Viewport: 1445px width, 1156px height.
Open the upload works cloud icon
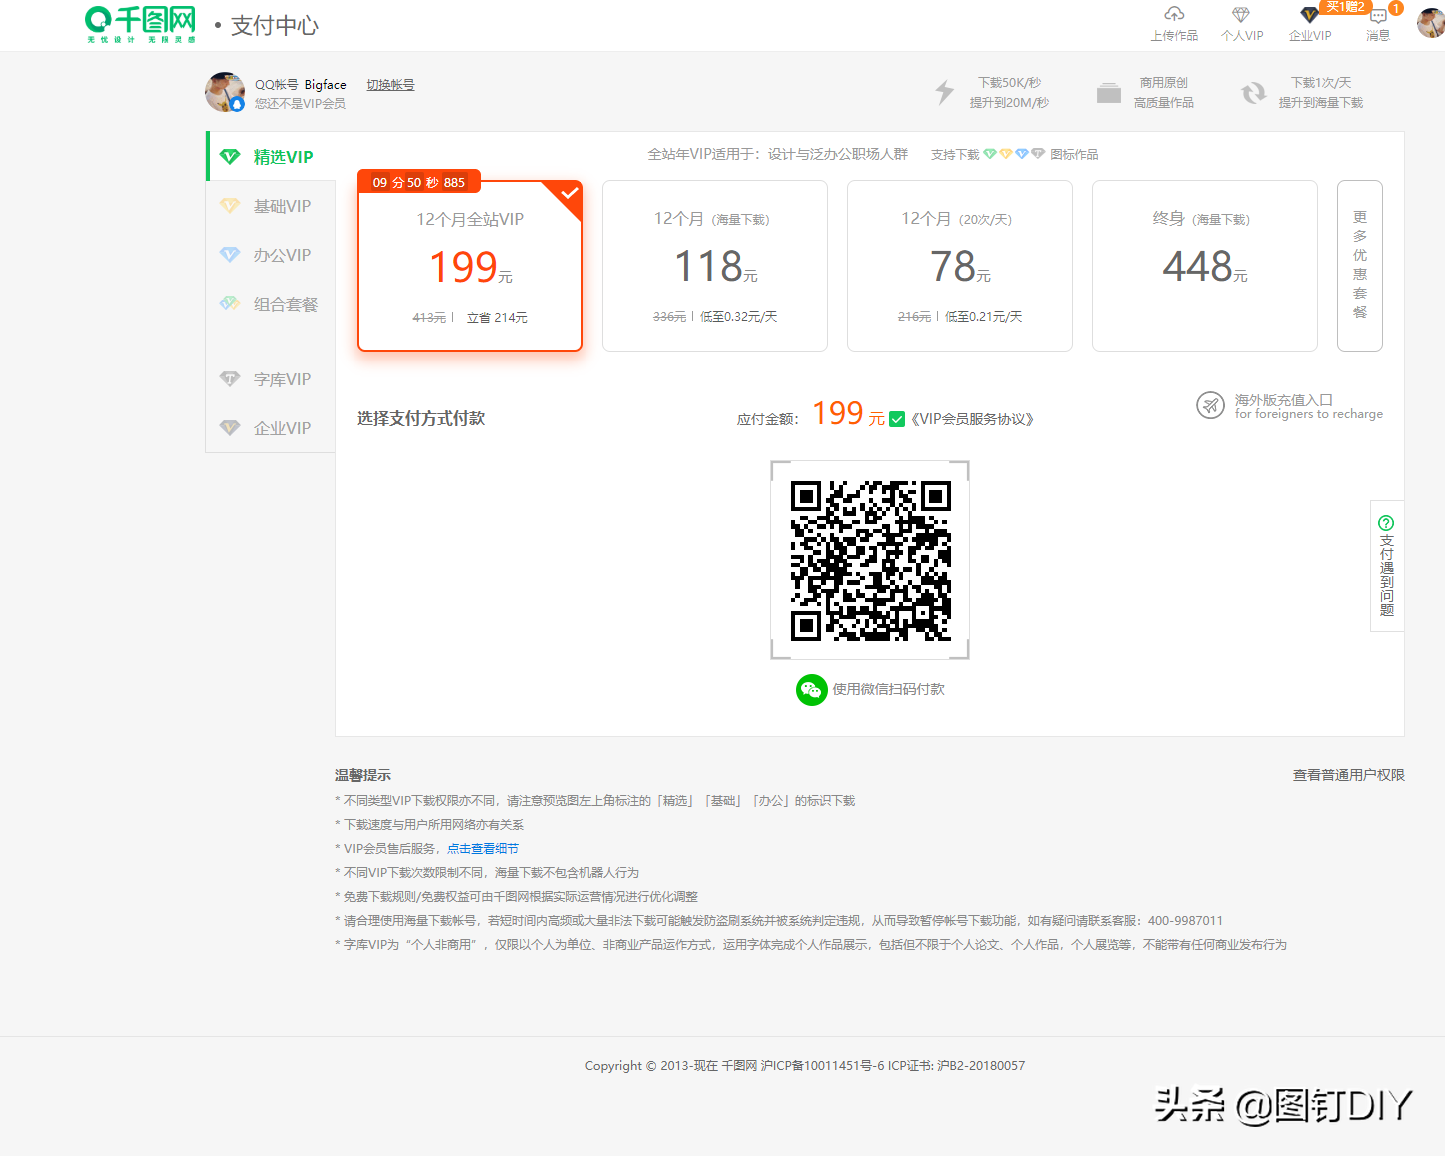tap(1174, 14)
